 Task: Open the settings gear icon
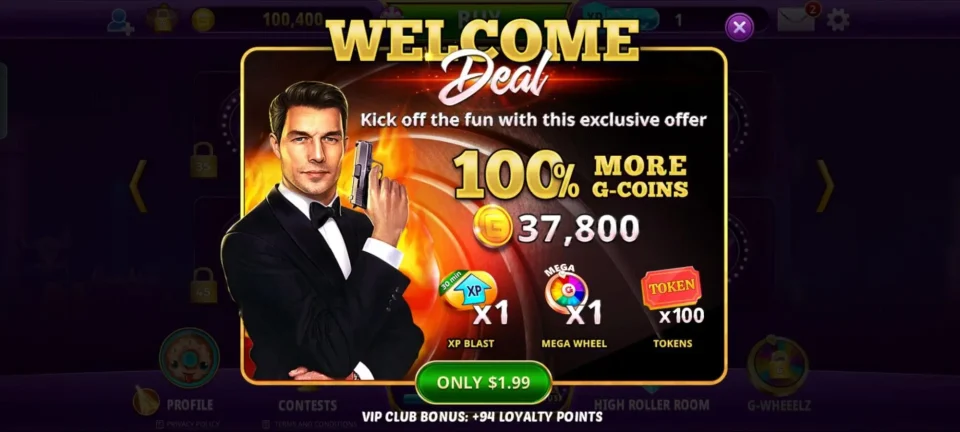pos(838,20)
